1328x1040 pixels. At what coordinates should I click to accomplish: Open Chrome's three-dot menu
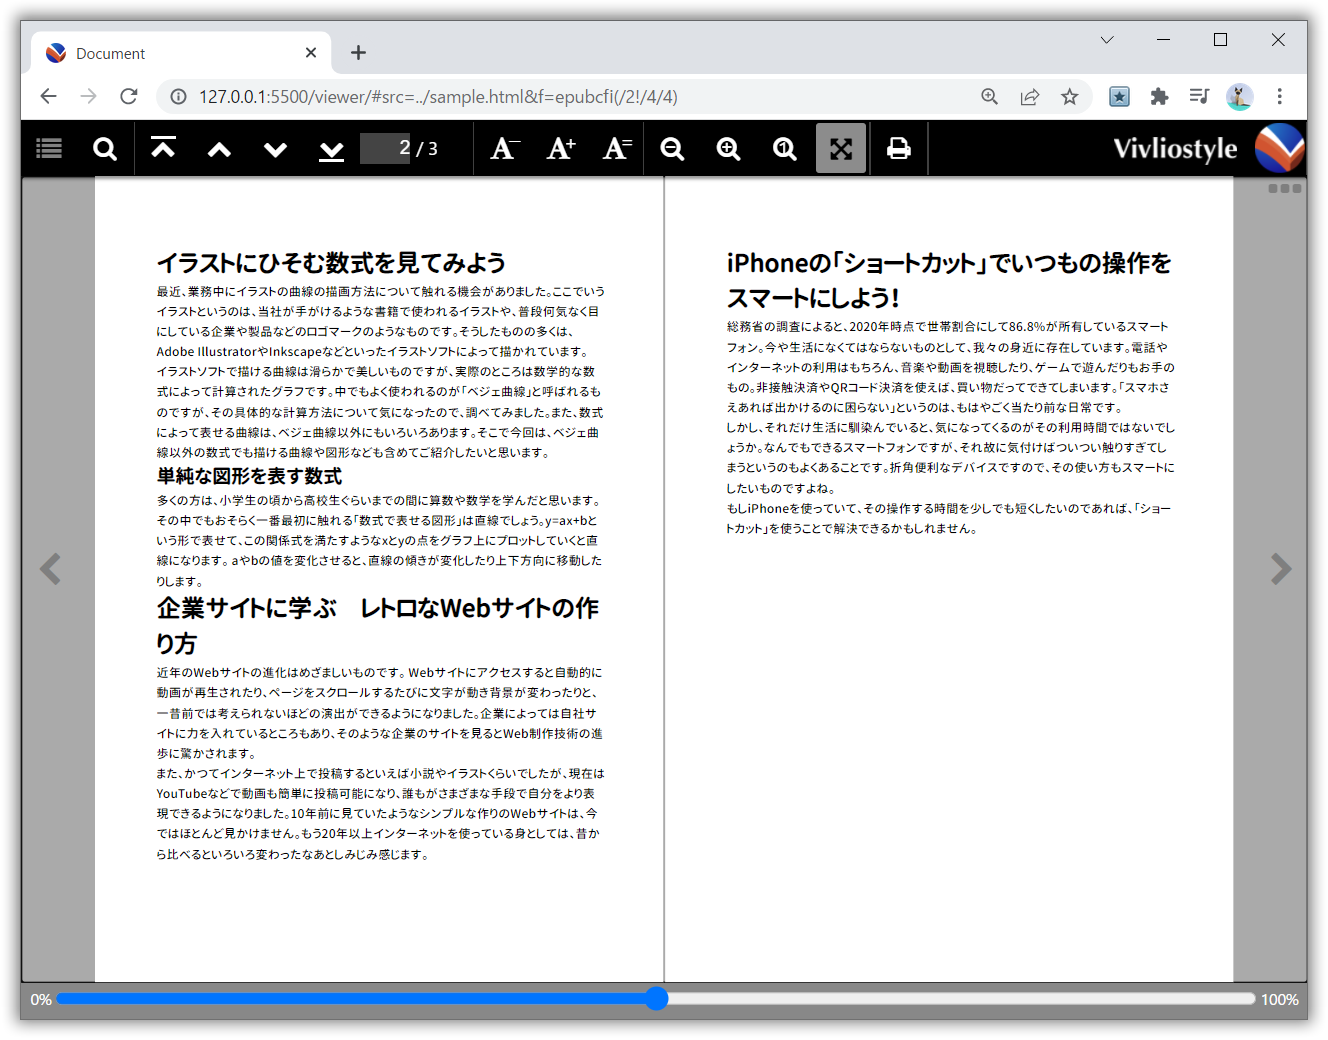pyautogui.click(x=1280, y=96)
